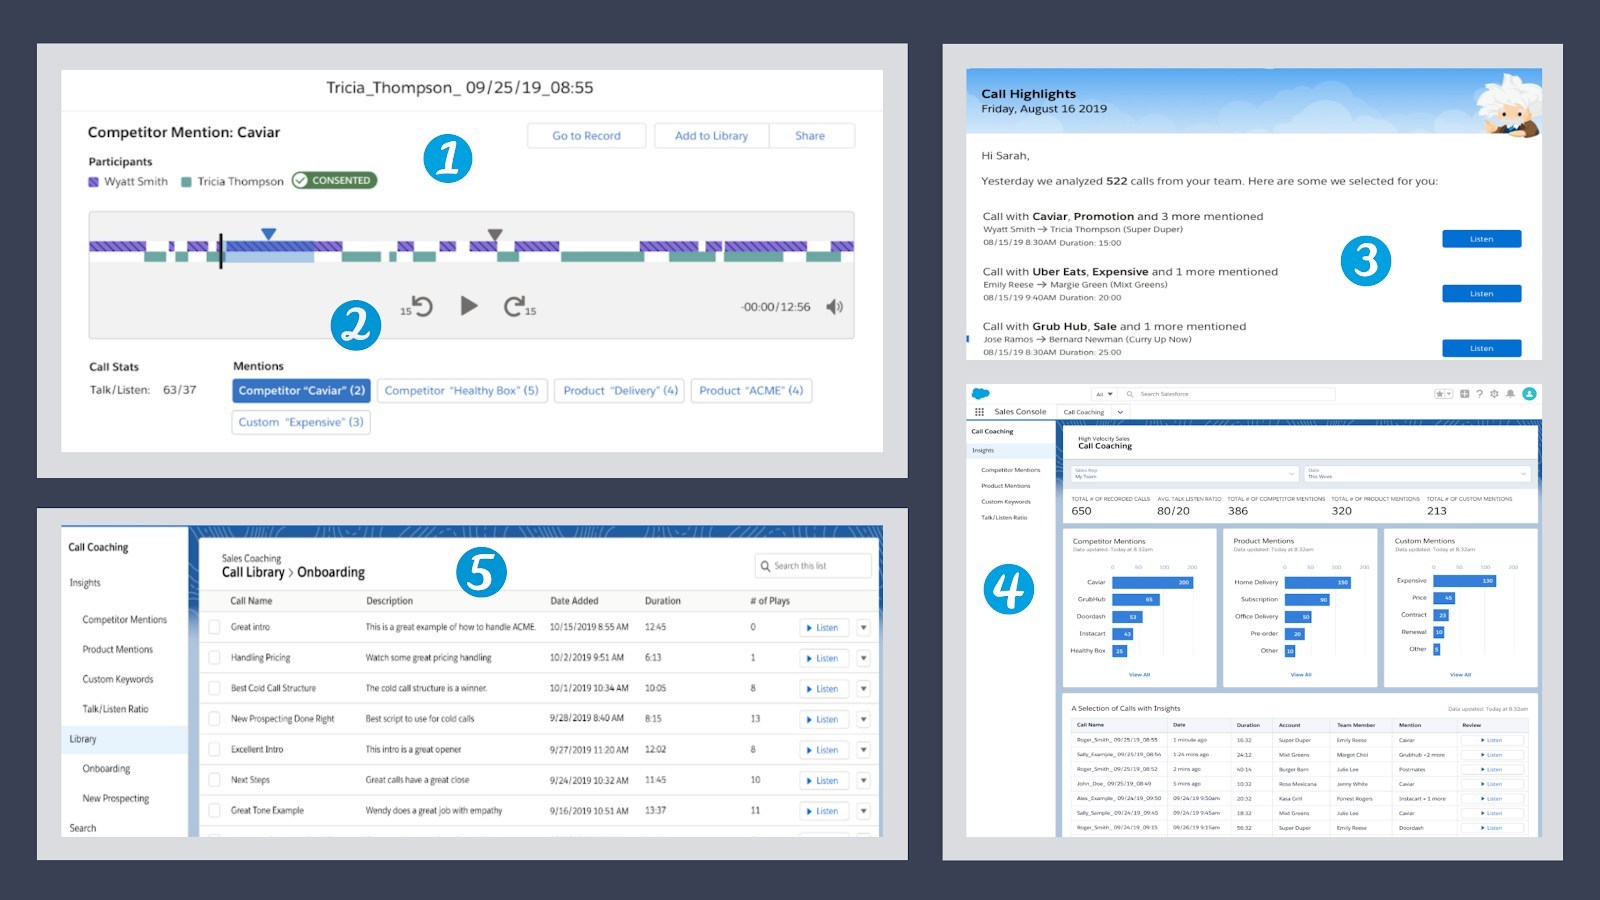Screen dimensions: 1600x900
Task: Tick the checkbox for Great intro call
Action: click(214, 627)
